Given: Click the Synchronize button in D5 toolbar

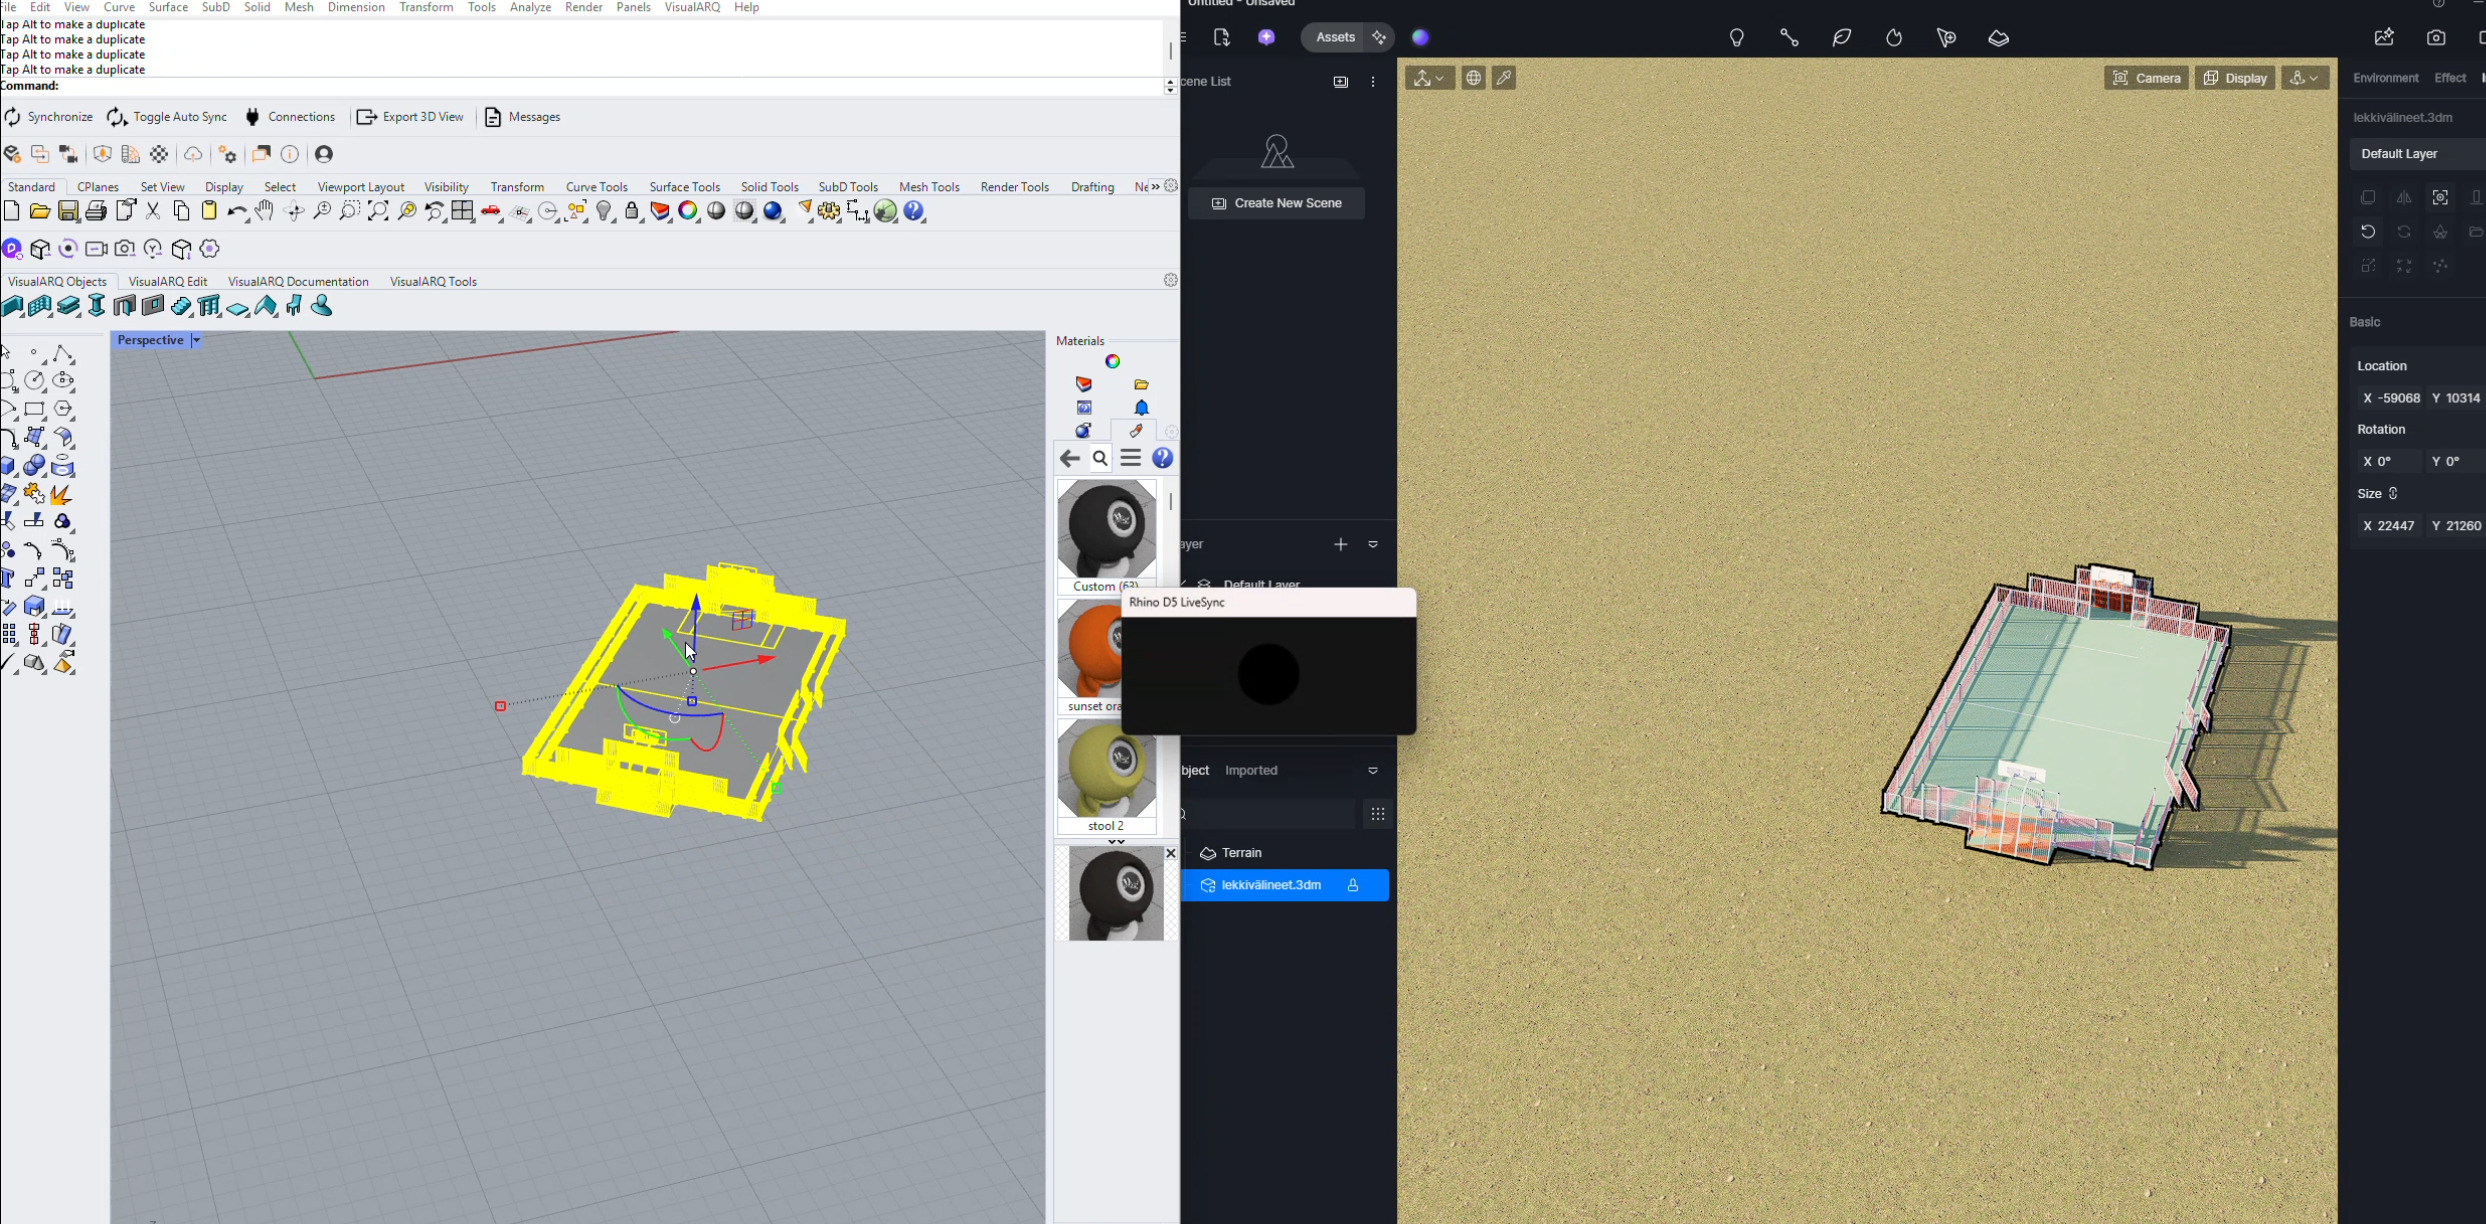Looking at the screenshot, I should tap(48, 117).
